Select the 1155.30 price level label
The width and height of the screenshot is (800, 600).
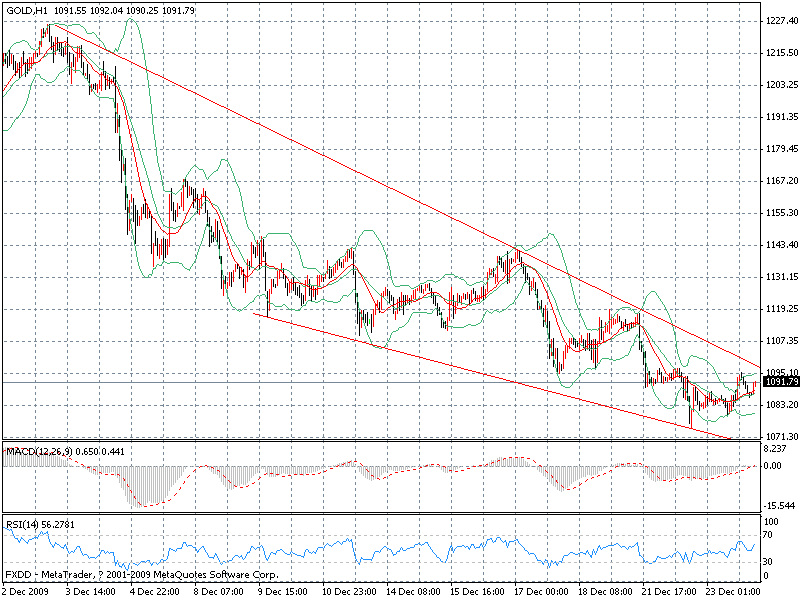pos(782,213)
